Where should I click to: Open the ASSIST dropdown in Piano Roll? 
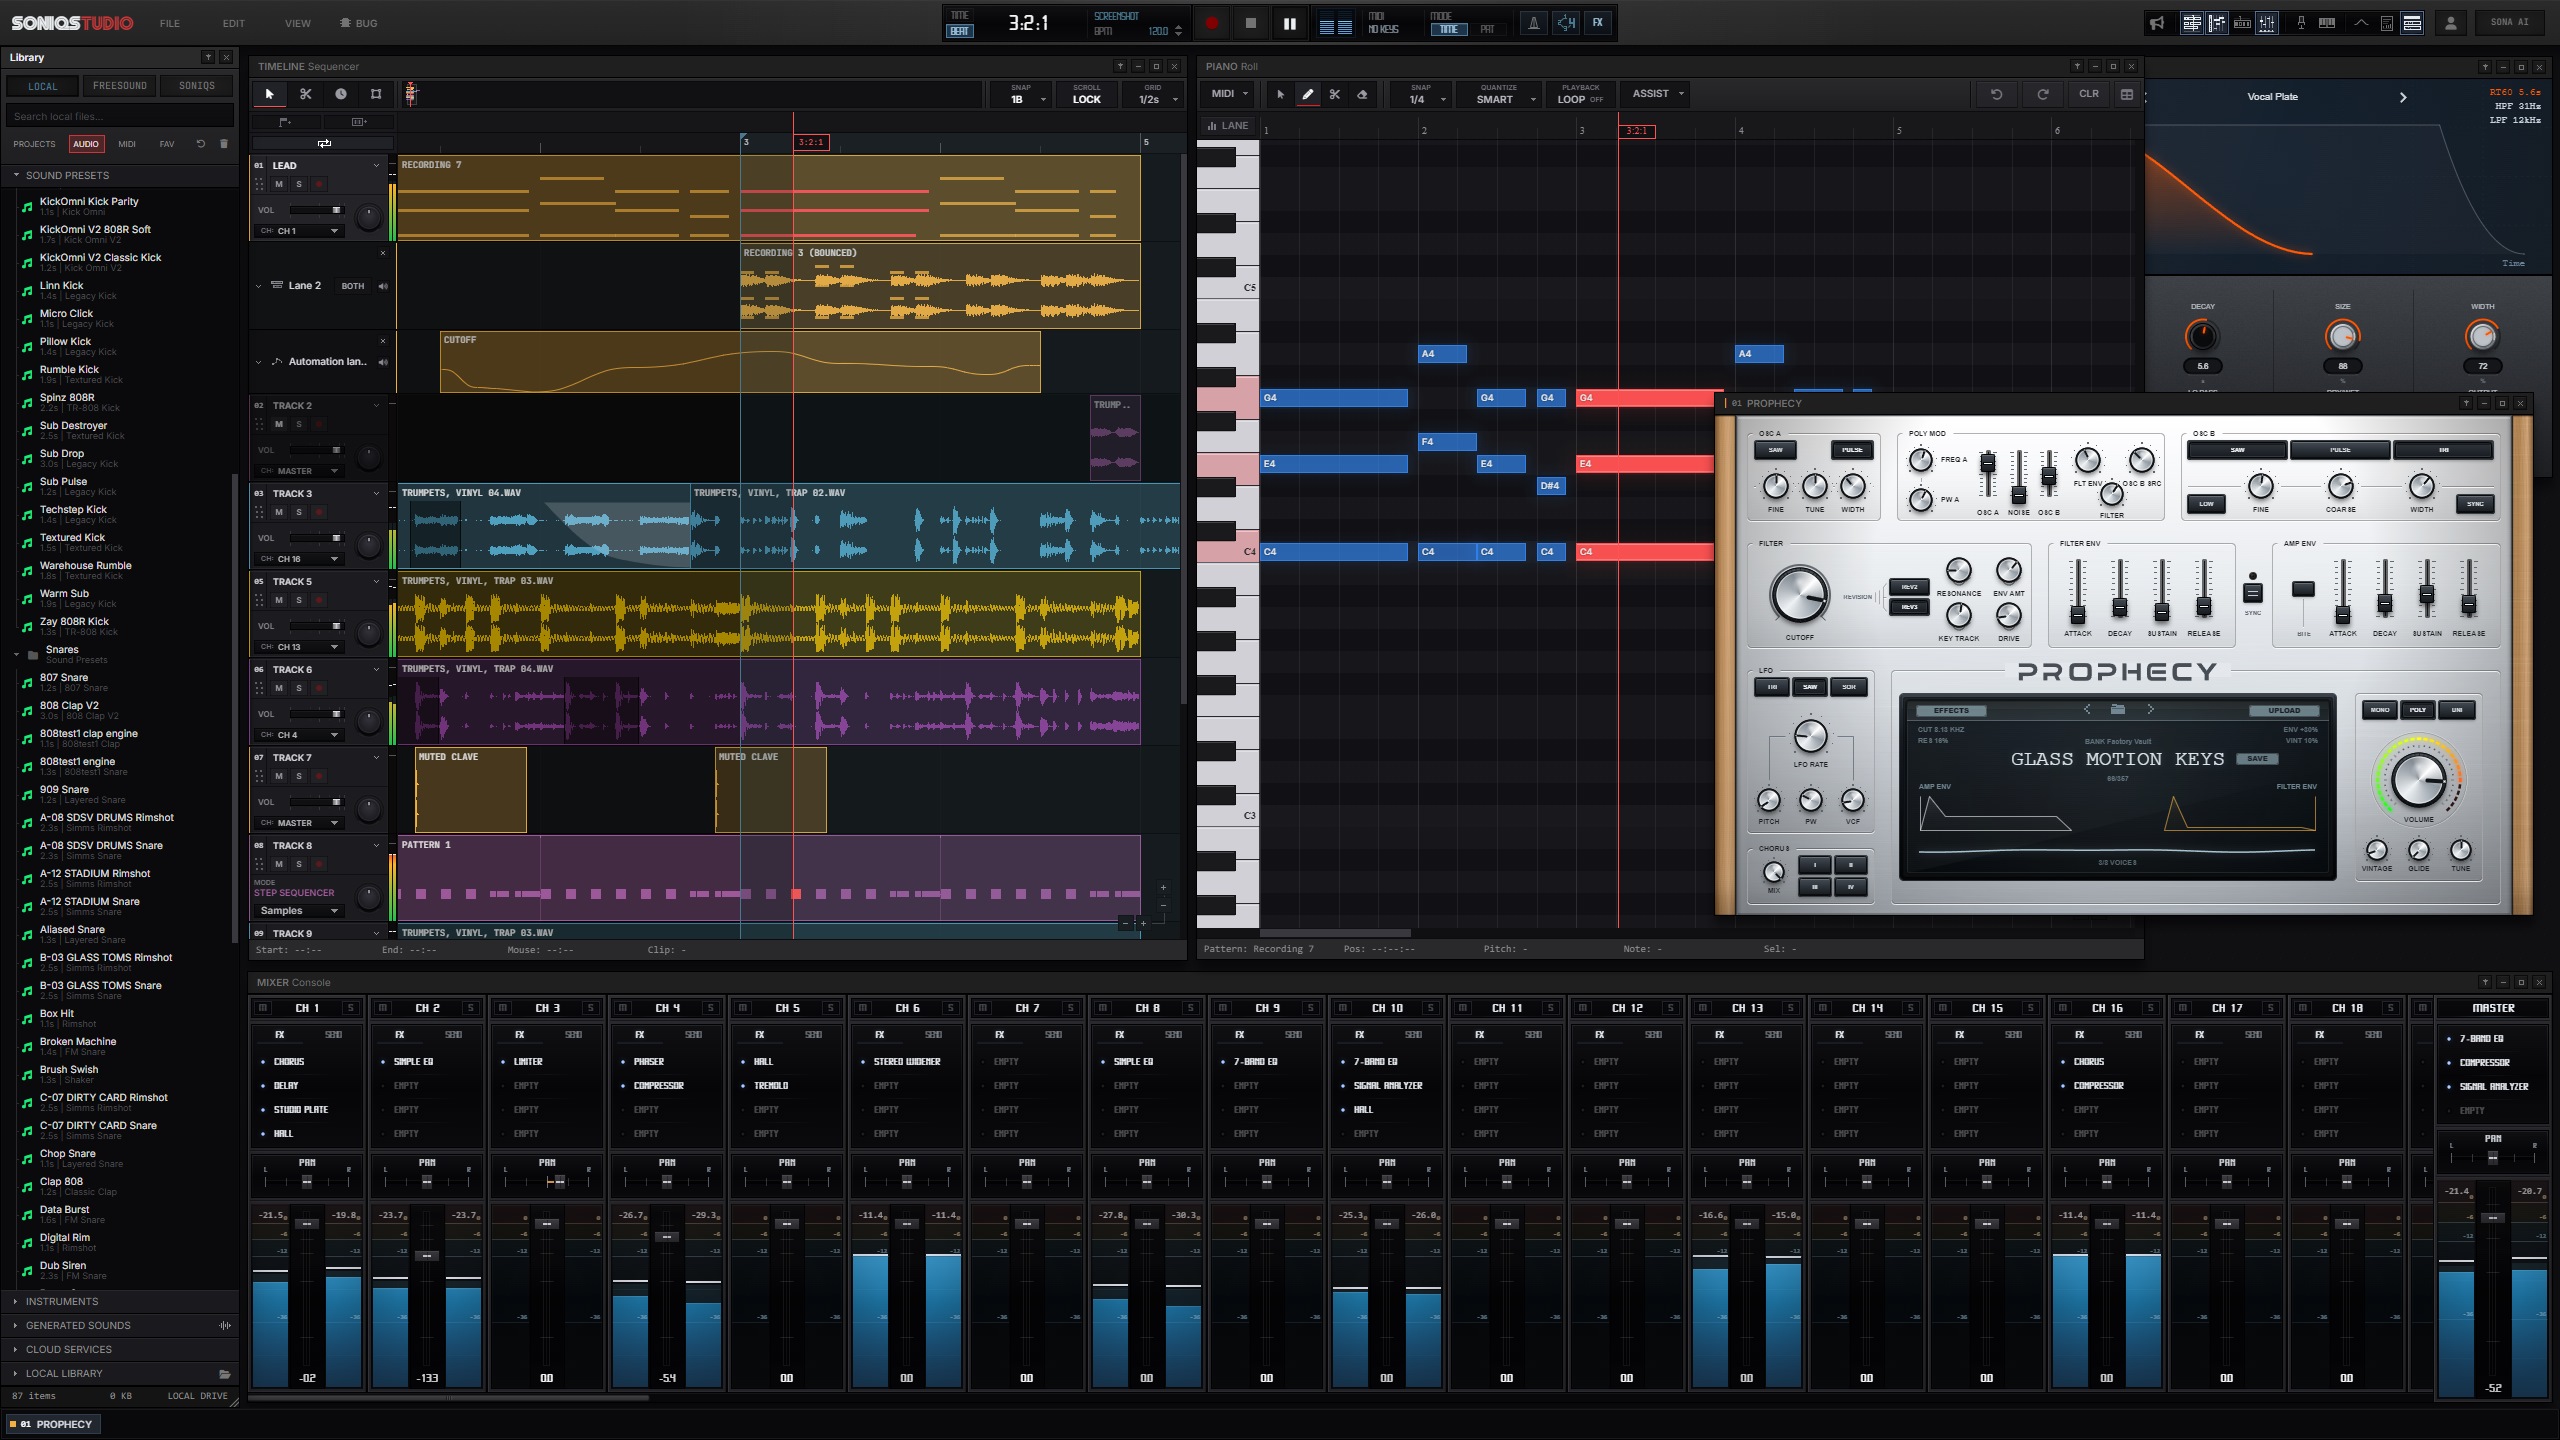click(1657, 94)
